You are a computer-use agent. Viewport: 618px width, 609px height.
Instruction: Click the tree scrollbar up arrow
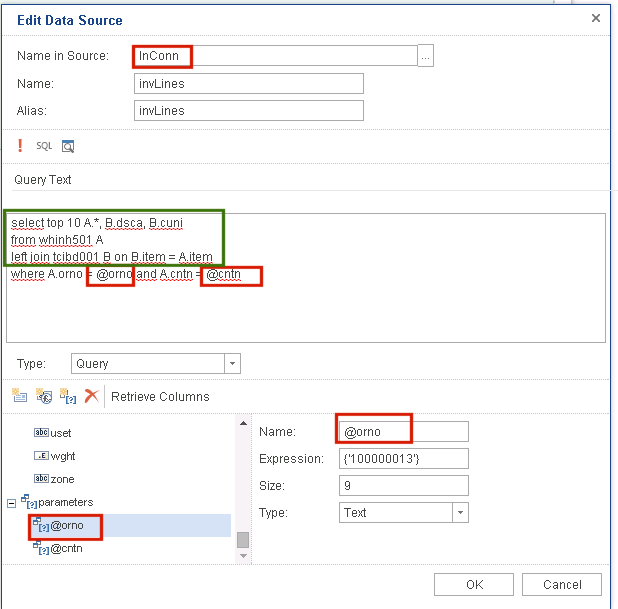pos(242,423)
